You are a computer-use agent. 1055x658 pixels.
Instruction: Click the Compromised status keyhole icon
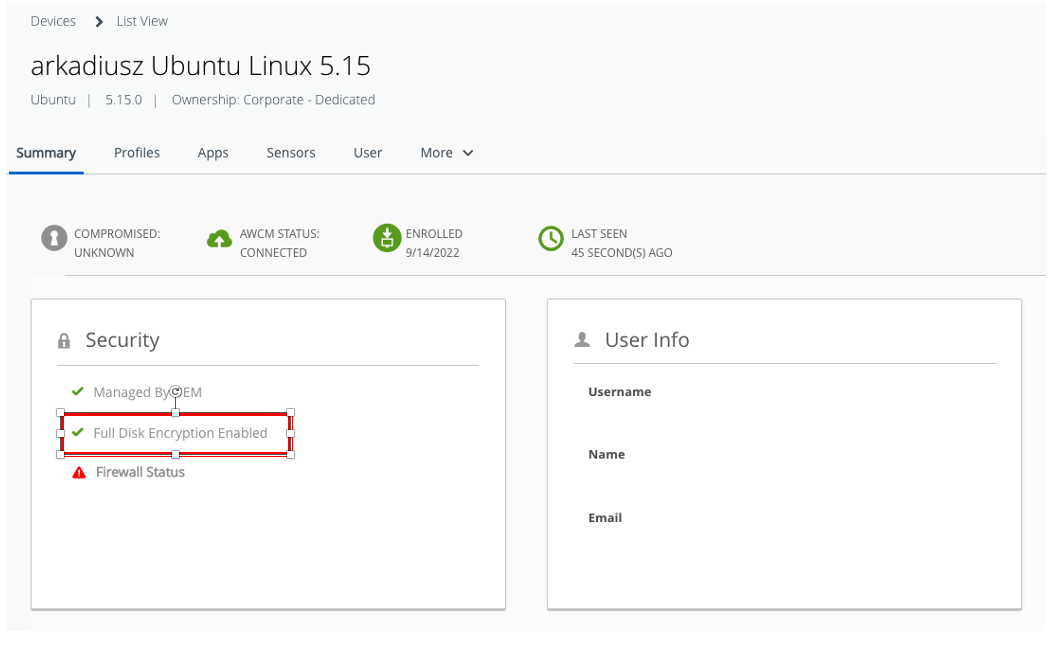point(53,239)
